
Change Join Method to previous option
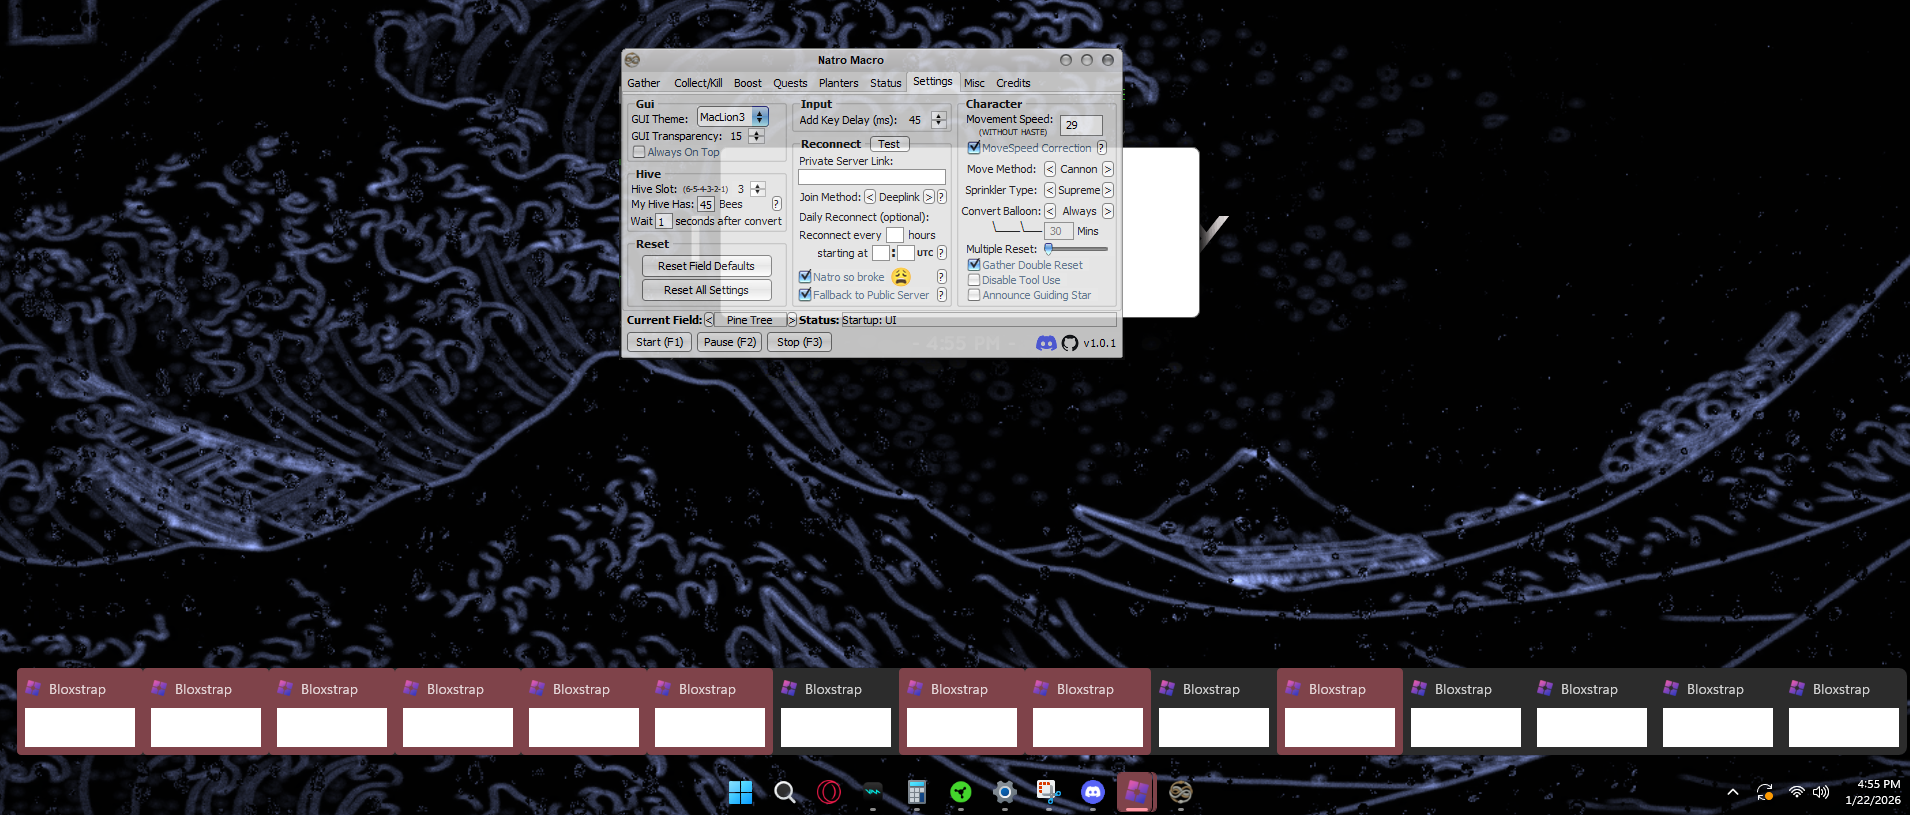(870, 197)
